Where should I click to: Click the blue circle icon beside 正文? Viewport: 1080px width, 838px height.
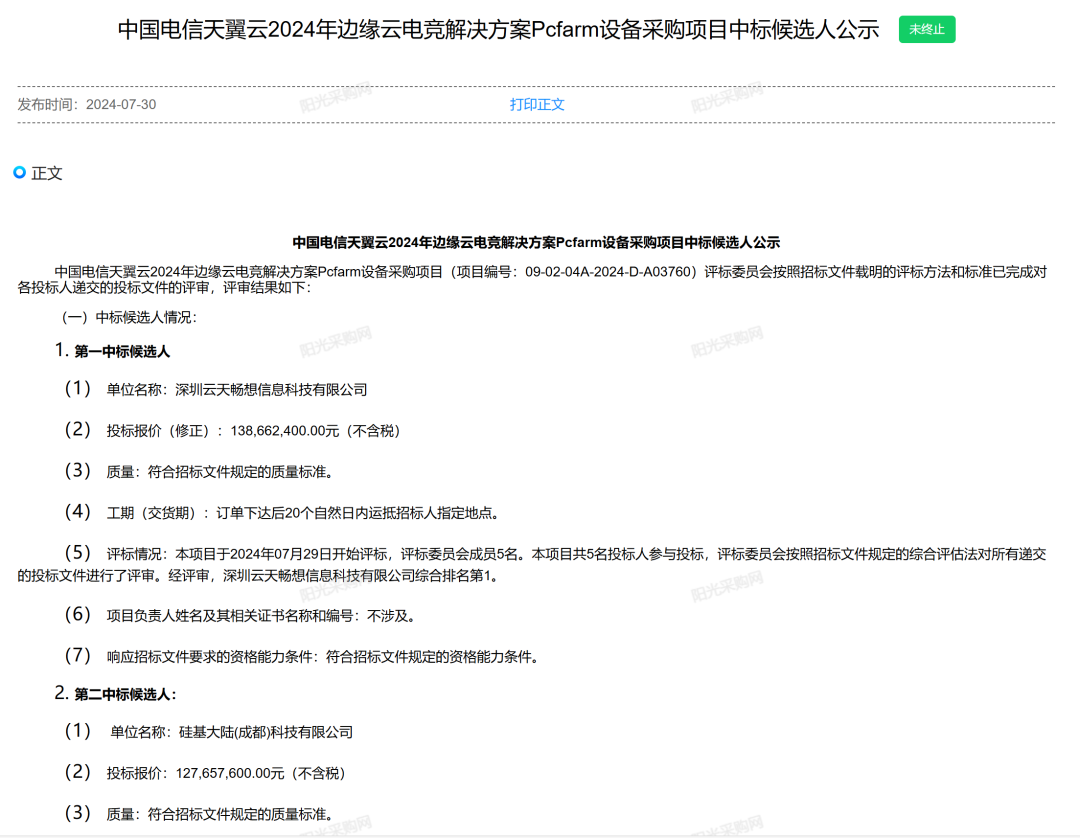point(20,172)
